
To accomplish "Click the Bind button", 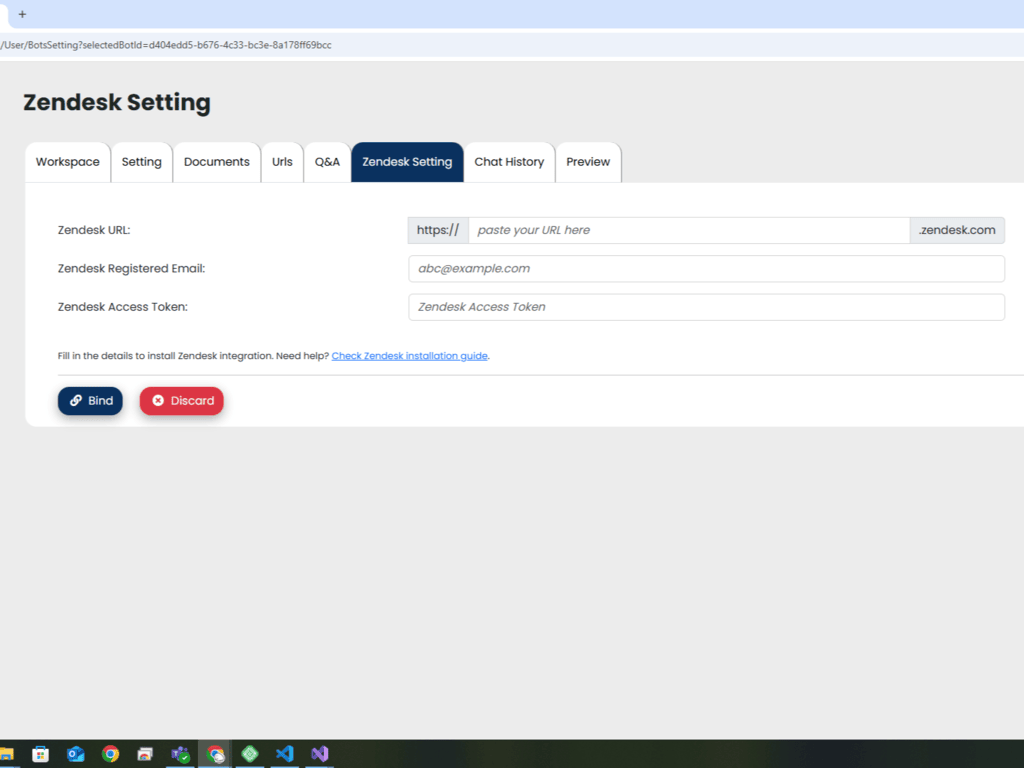I will point(90,401).
